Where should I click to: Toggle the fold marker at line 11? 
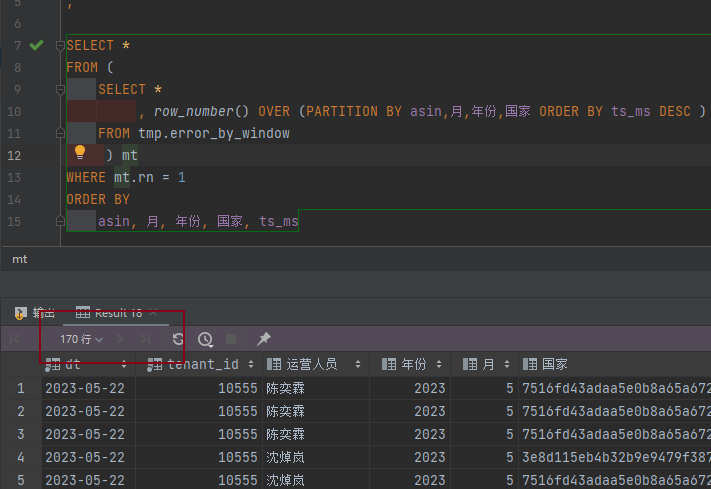click(60, 133)
